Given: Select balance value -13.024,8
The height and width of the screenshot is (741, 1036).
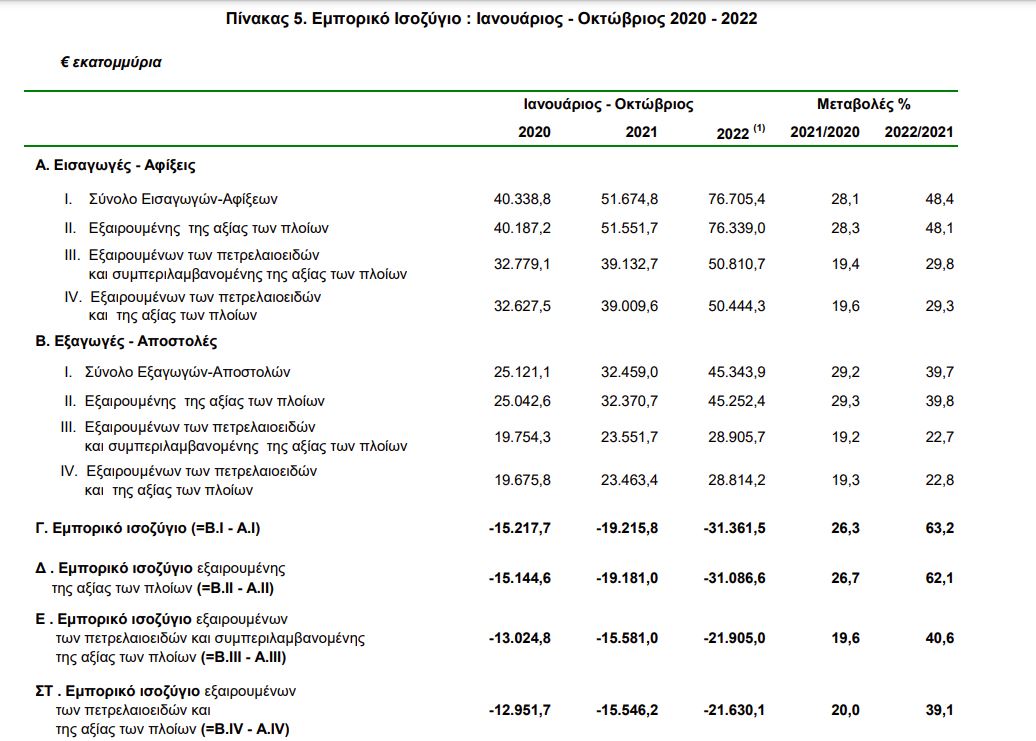Looking at the screenshot, I should [520, 638].
